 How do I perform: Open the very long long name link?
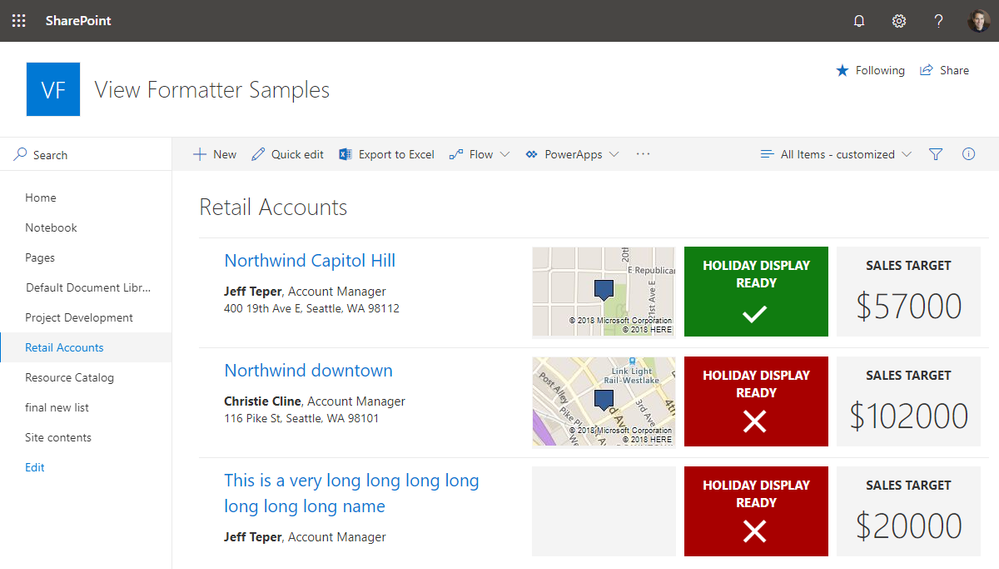(351, 493)
